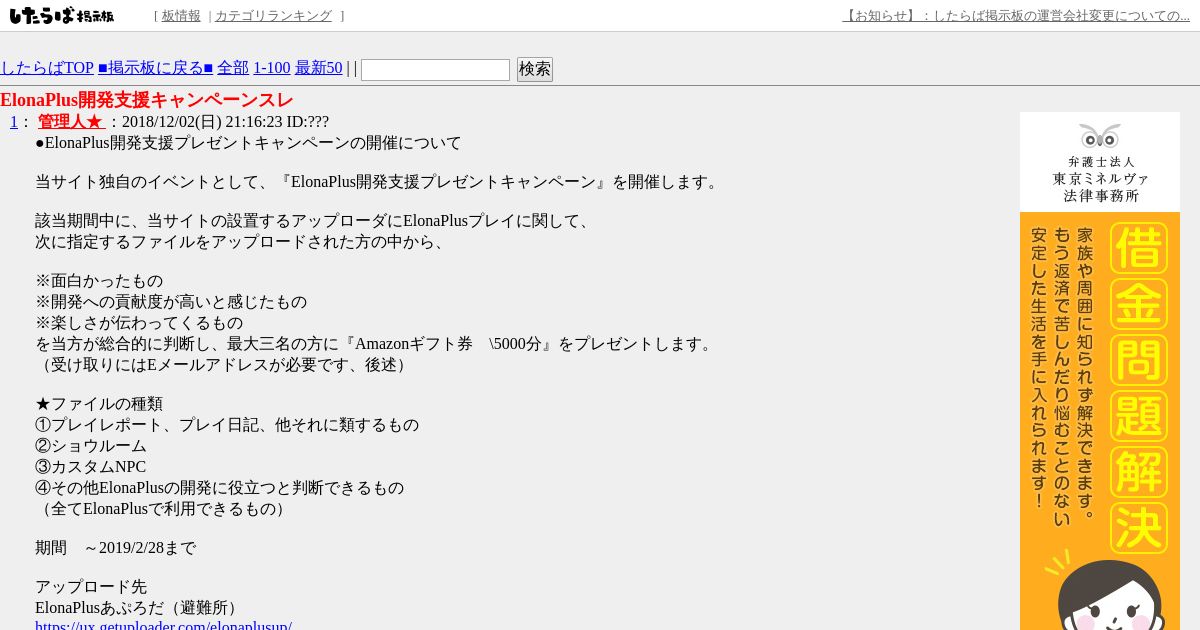Click the 検索 button
The image size is (1200, 630).
(535, 69)
